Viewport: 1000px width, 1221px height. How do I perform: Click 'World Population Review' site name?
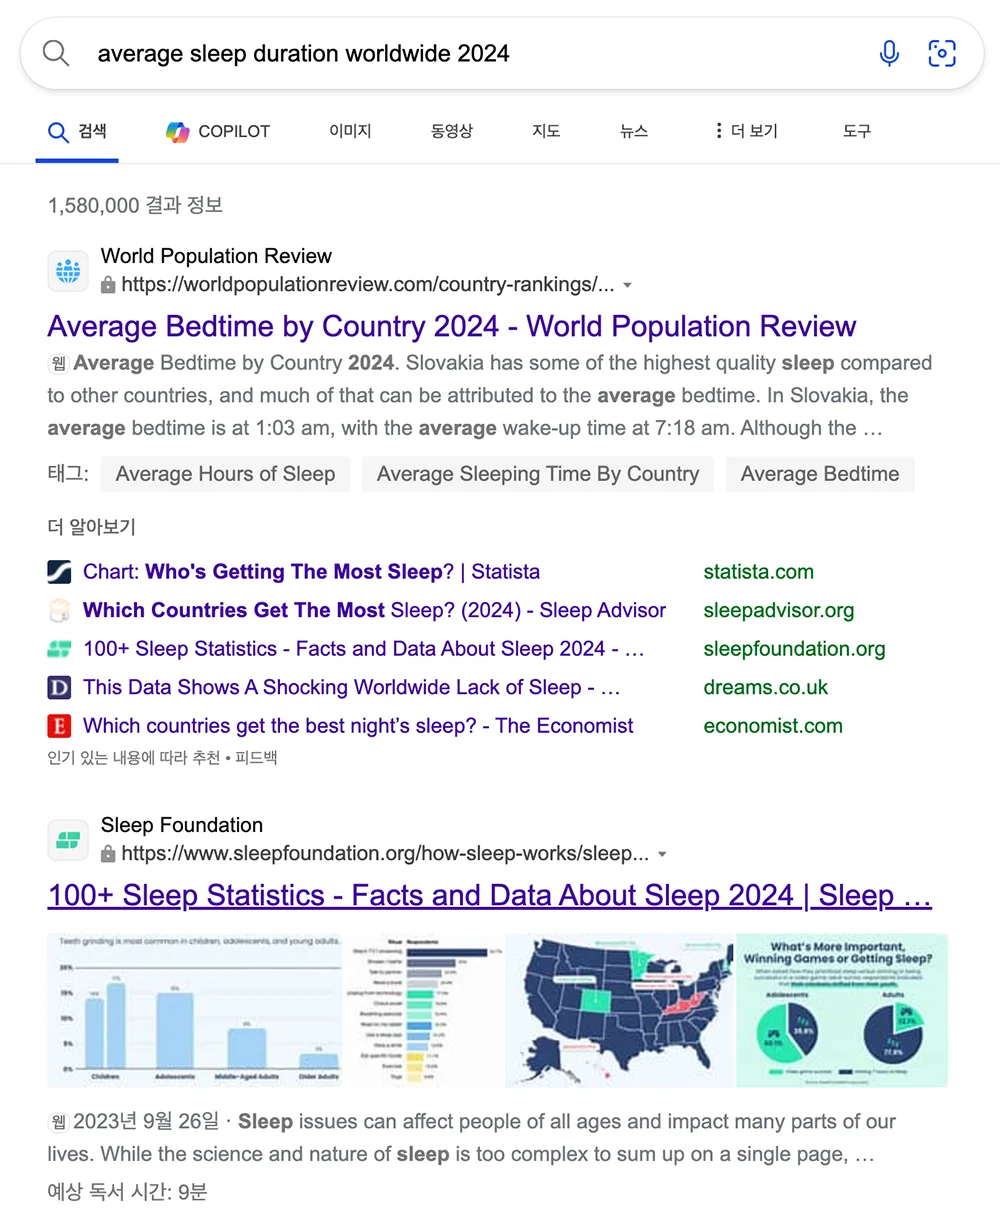coord(216,256)
